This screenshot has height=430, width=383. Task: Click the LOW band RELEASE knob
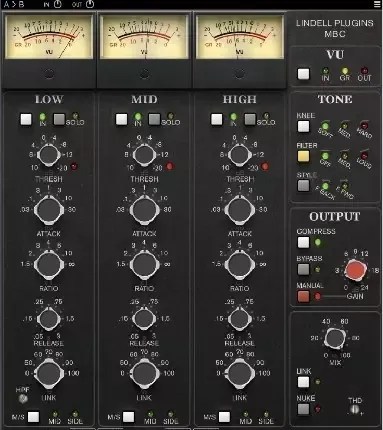click(x=49, y=319)
